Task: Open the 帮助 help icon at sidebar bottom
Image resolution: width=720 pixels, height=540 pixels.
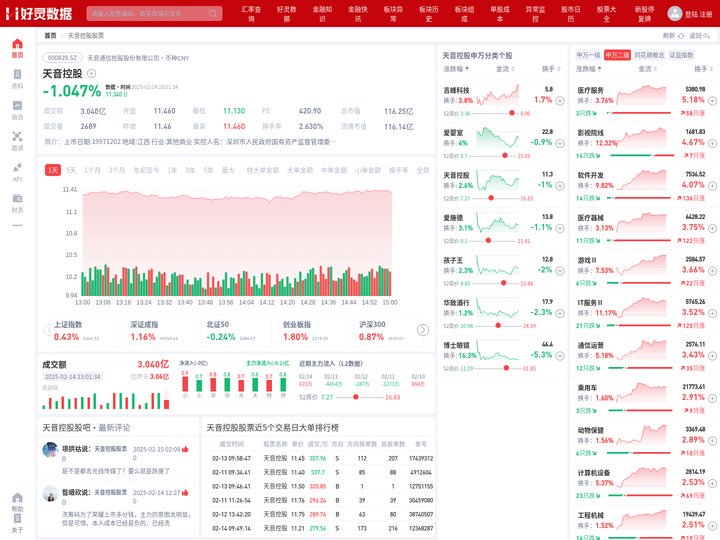Action: coord(17,498)
